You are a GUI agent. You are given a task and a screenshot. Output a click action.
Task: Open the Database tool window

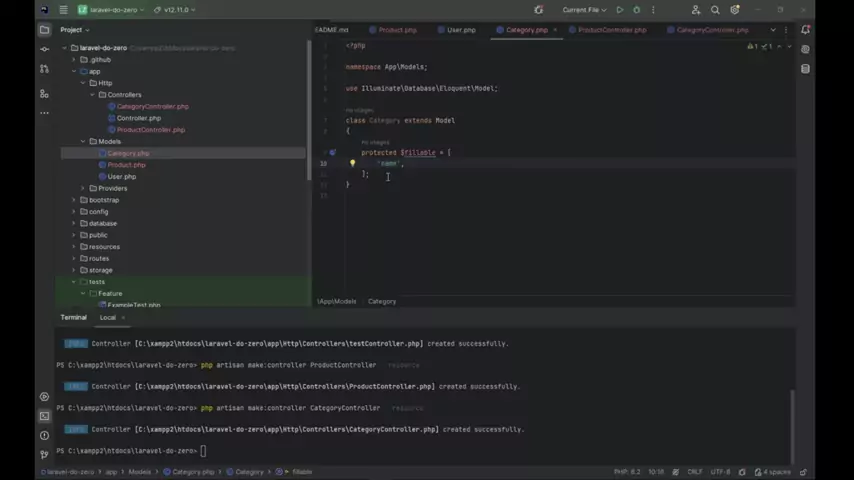pos(806,69)
